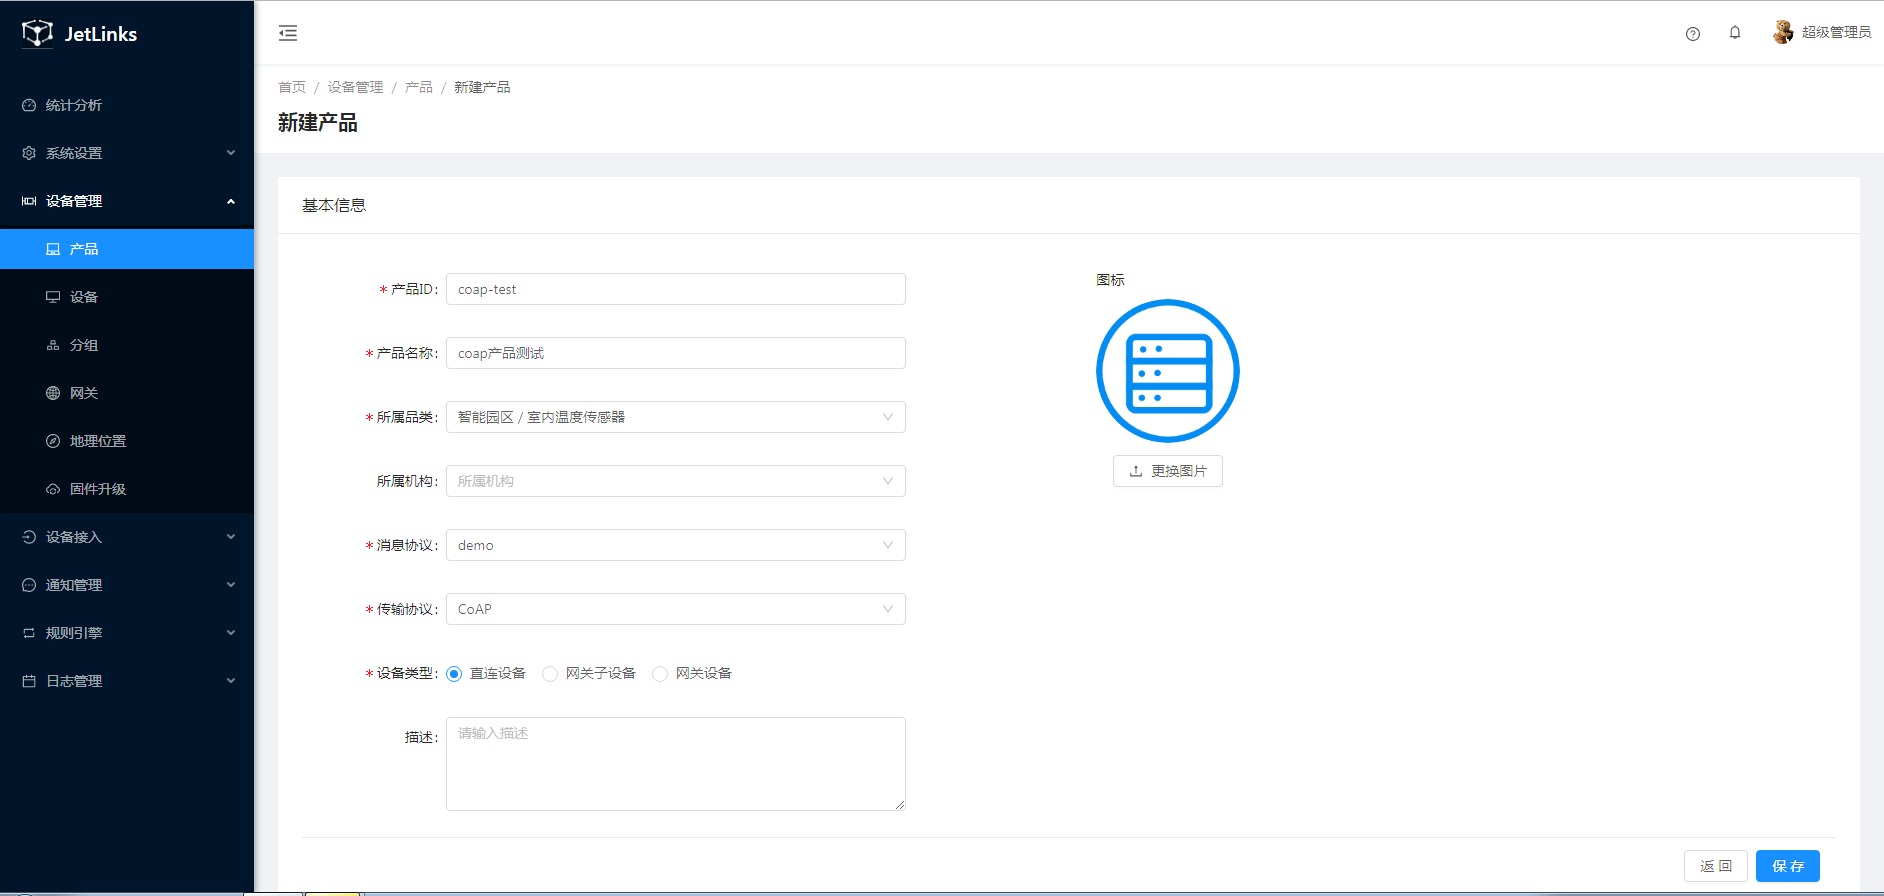The width and height of the screenshot is (1884, 896).
Task: Click the product server icon image
Action: coord(1167,371)
